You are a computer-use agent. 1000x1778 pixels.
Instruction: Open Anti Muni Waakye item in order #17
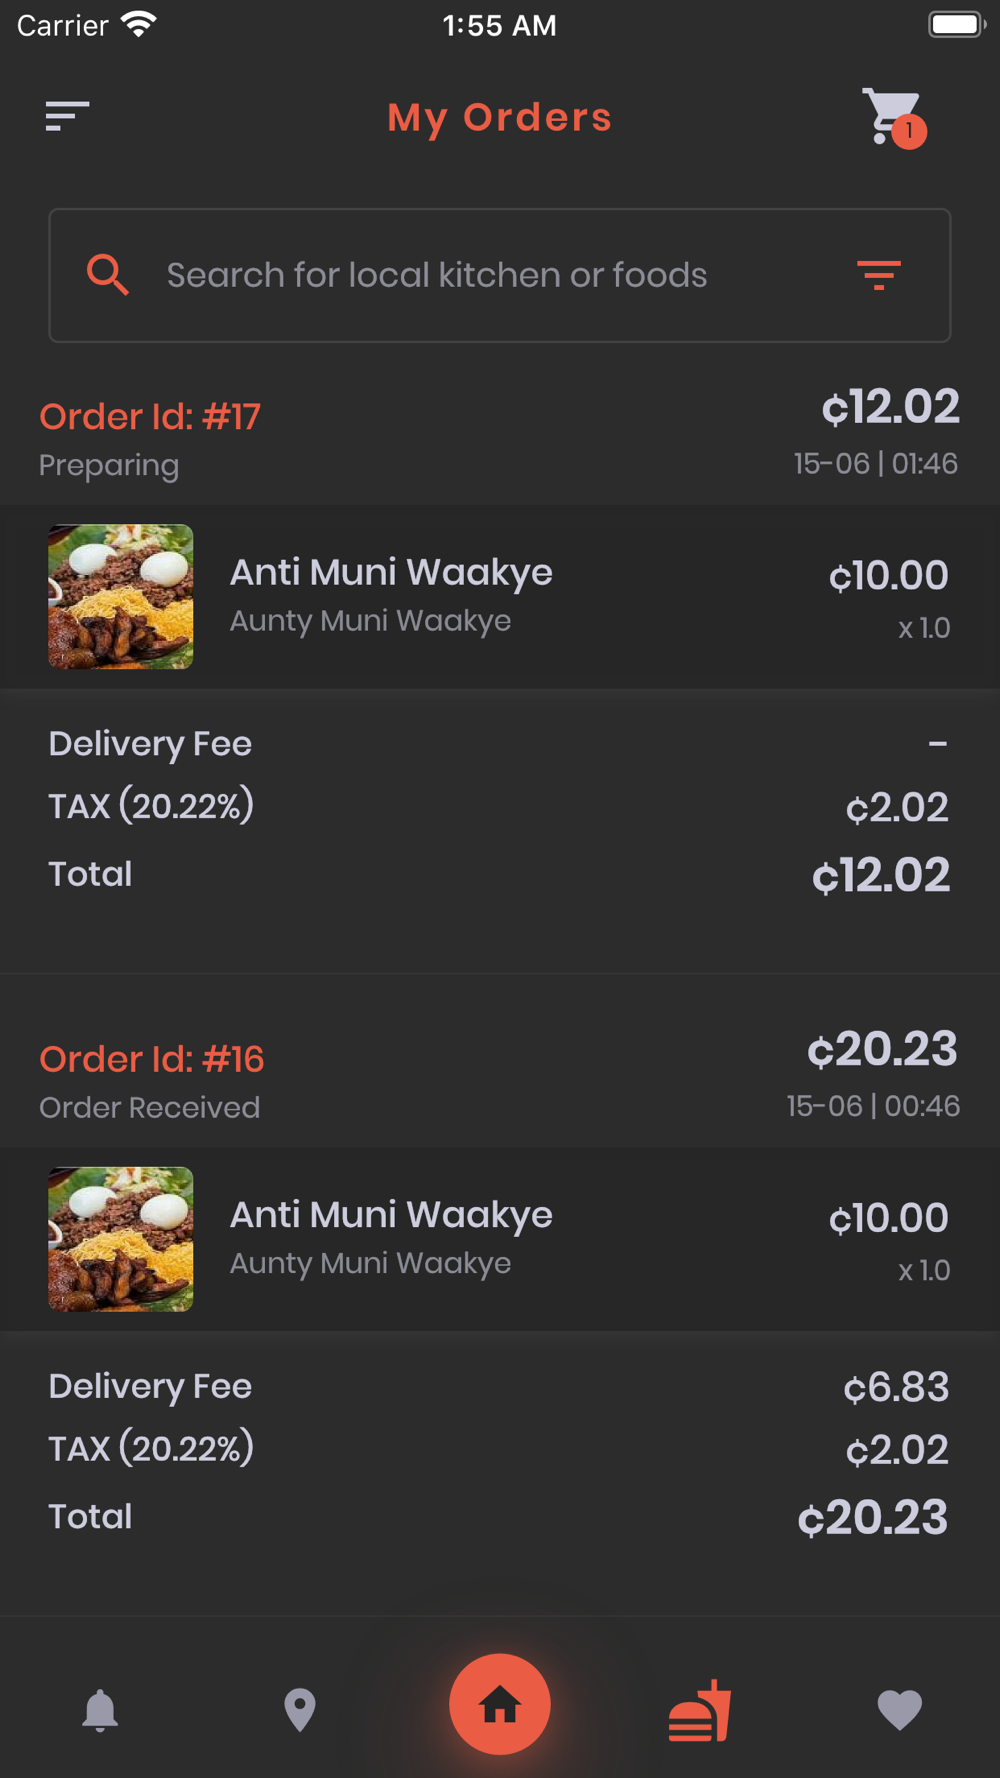tap(391, 572)
